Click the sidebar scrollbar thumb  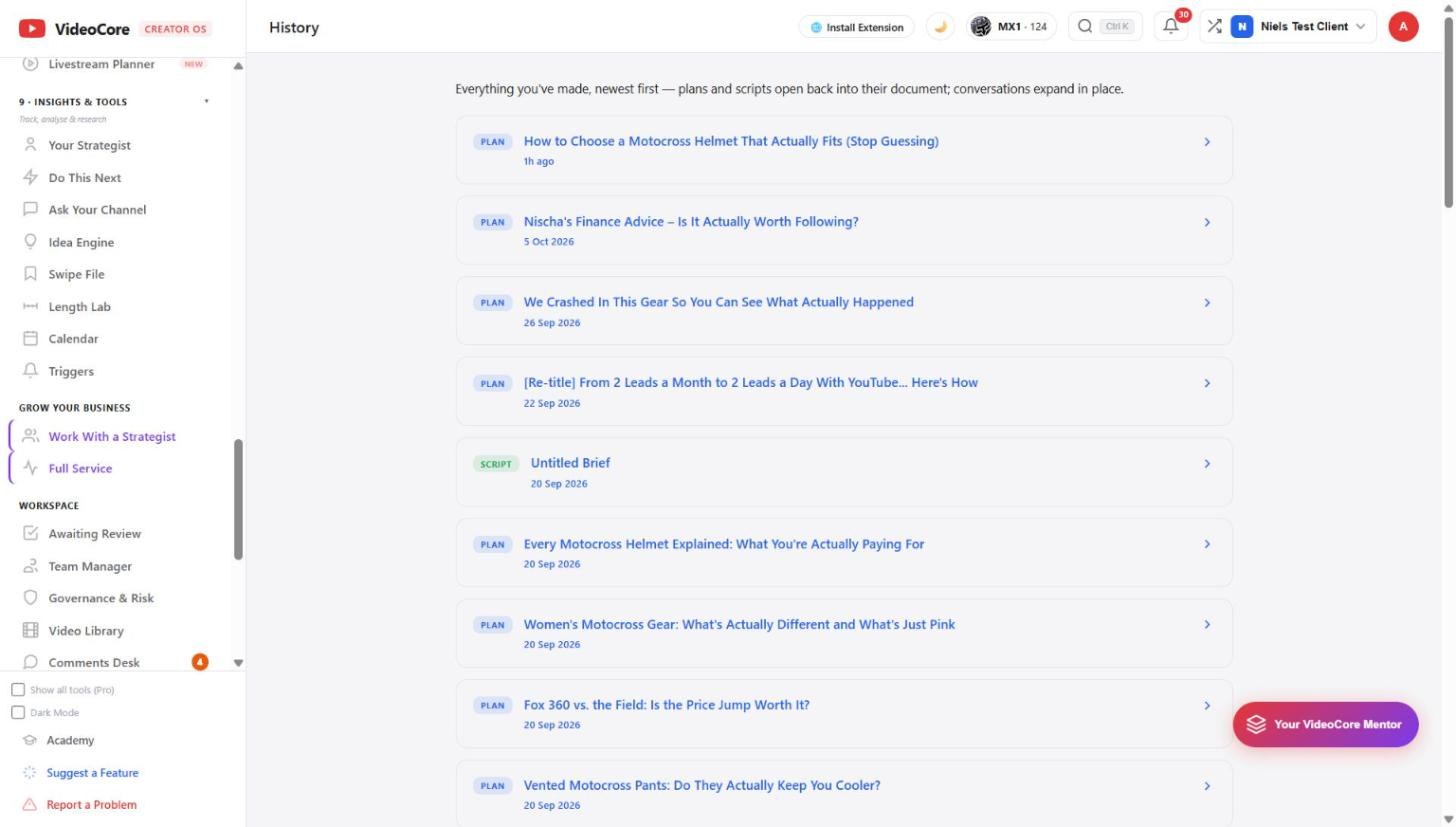click(238, 499)
